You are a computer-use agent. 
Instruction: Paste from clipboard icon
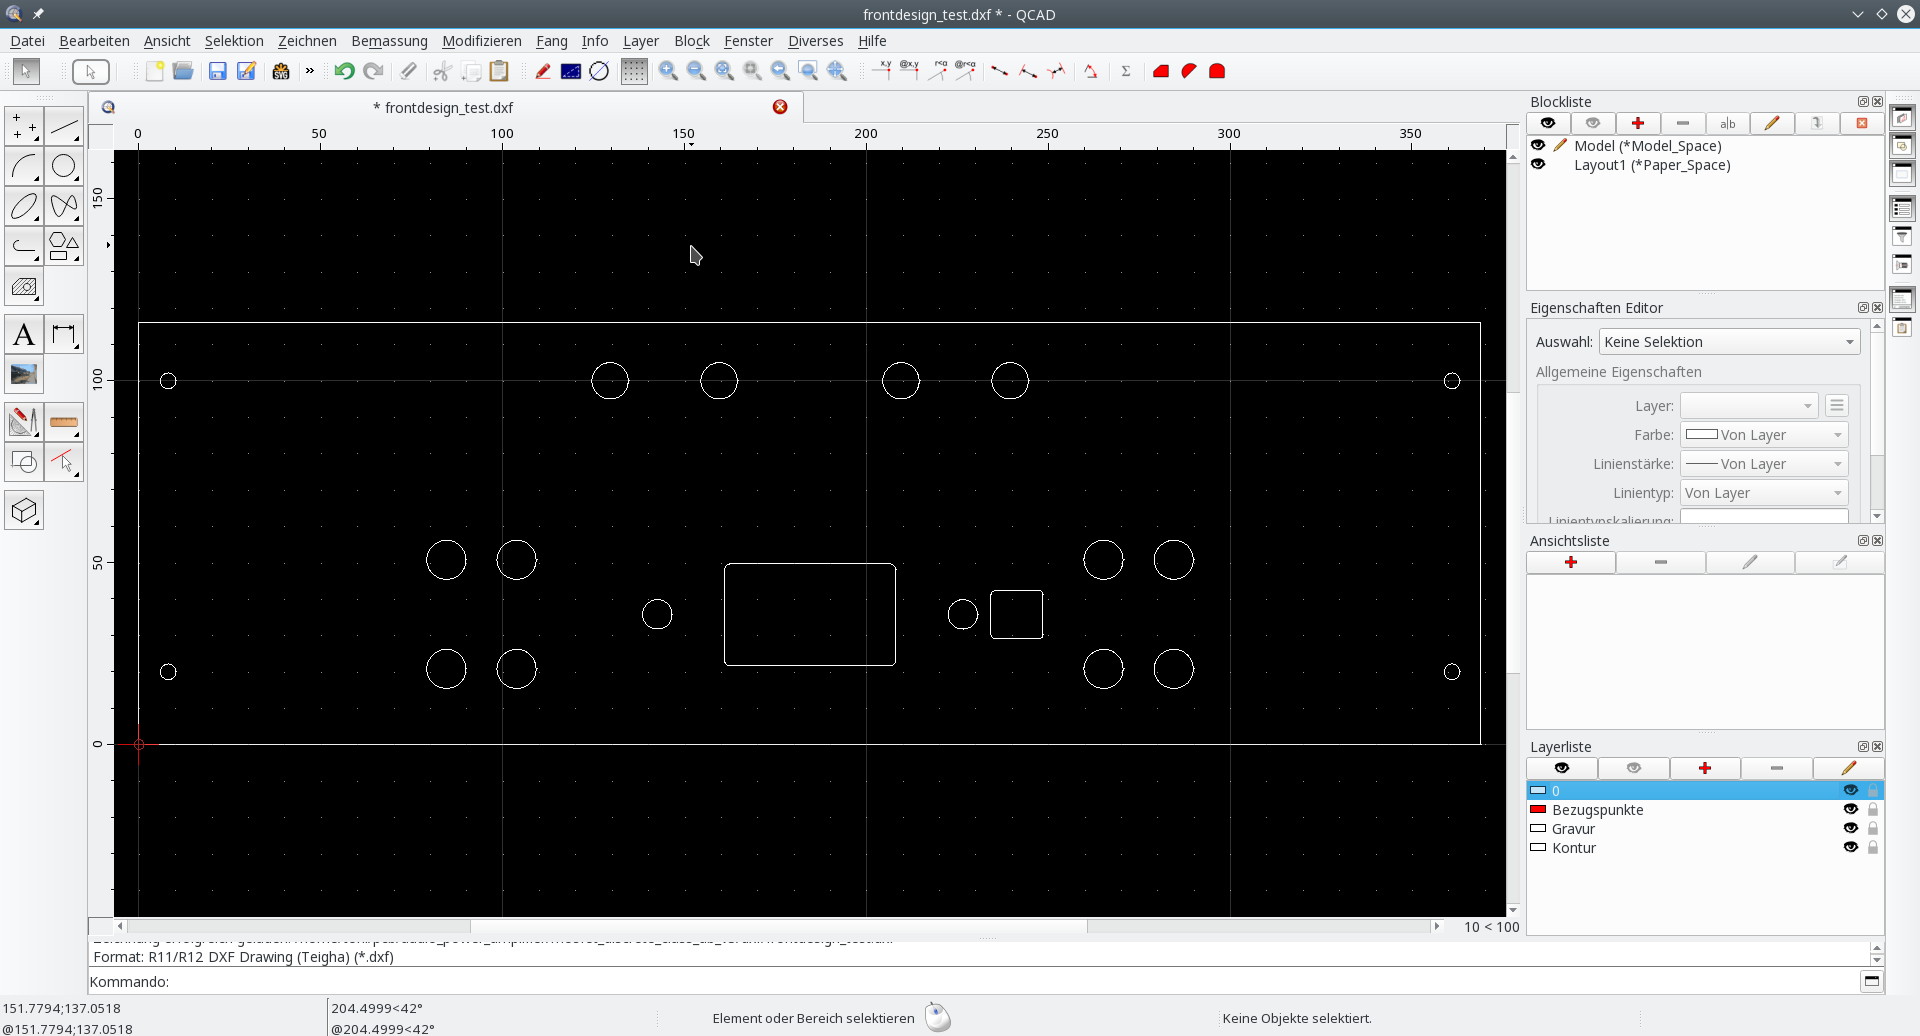click(499, 71)
